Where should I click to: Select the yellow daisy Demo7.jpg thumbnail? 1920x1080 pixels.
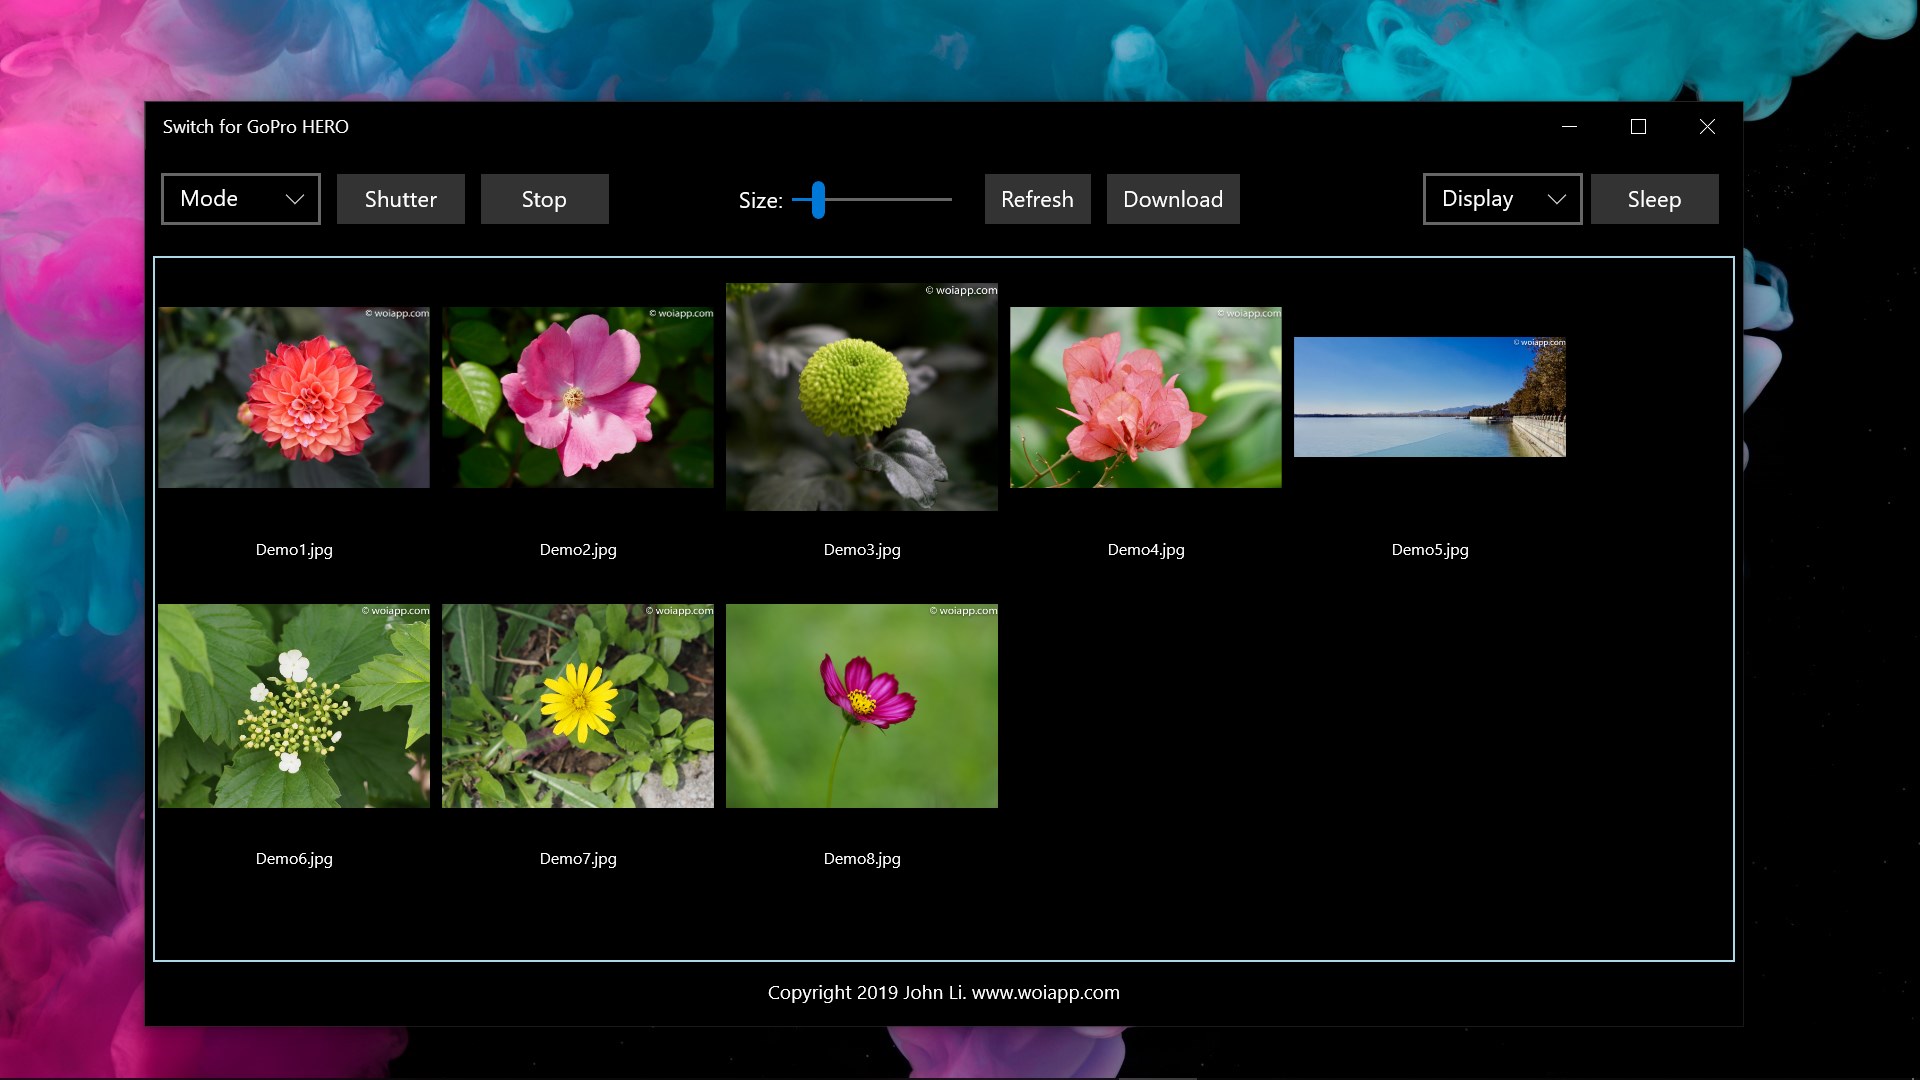[x=578, y=706]
